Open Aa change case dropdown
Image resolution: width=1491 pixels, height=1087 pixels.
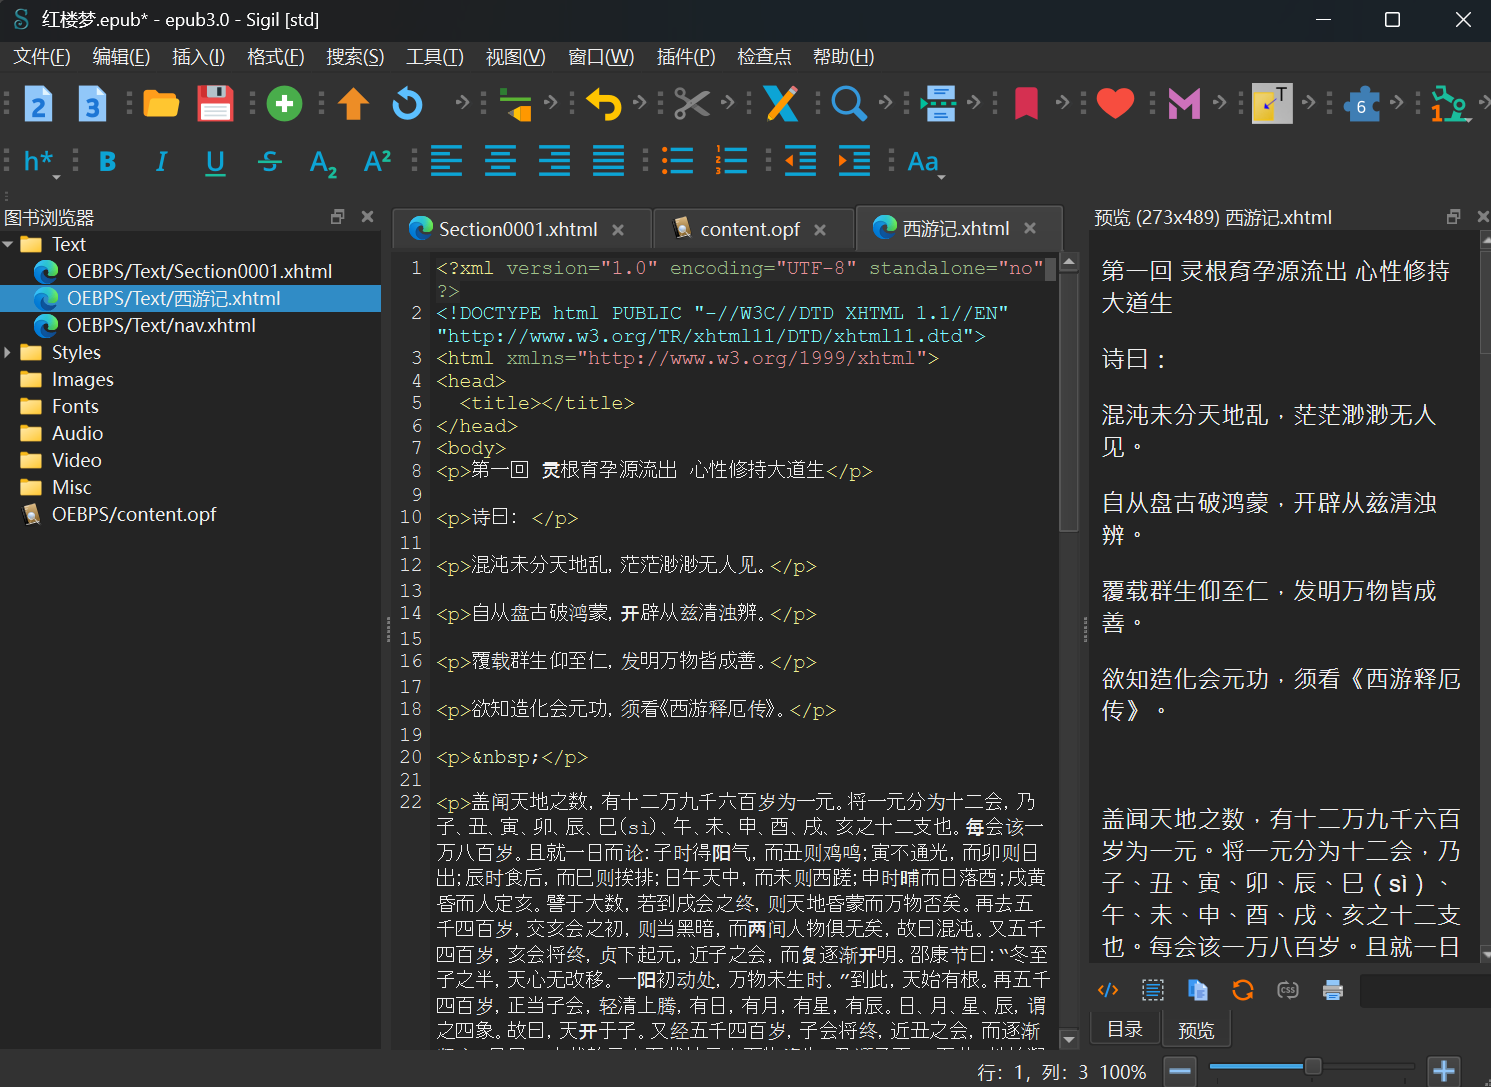click(925, 162)
